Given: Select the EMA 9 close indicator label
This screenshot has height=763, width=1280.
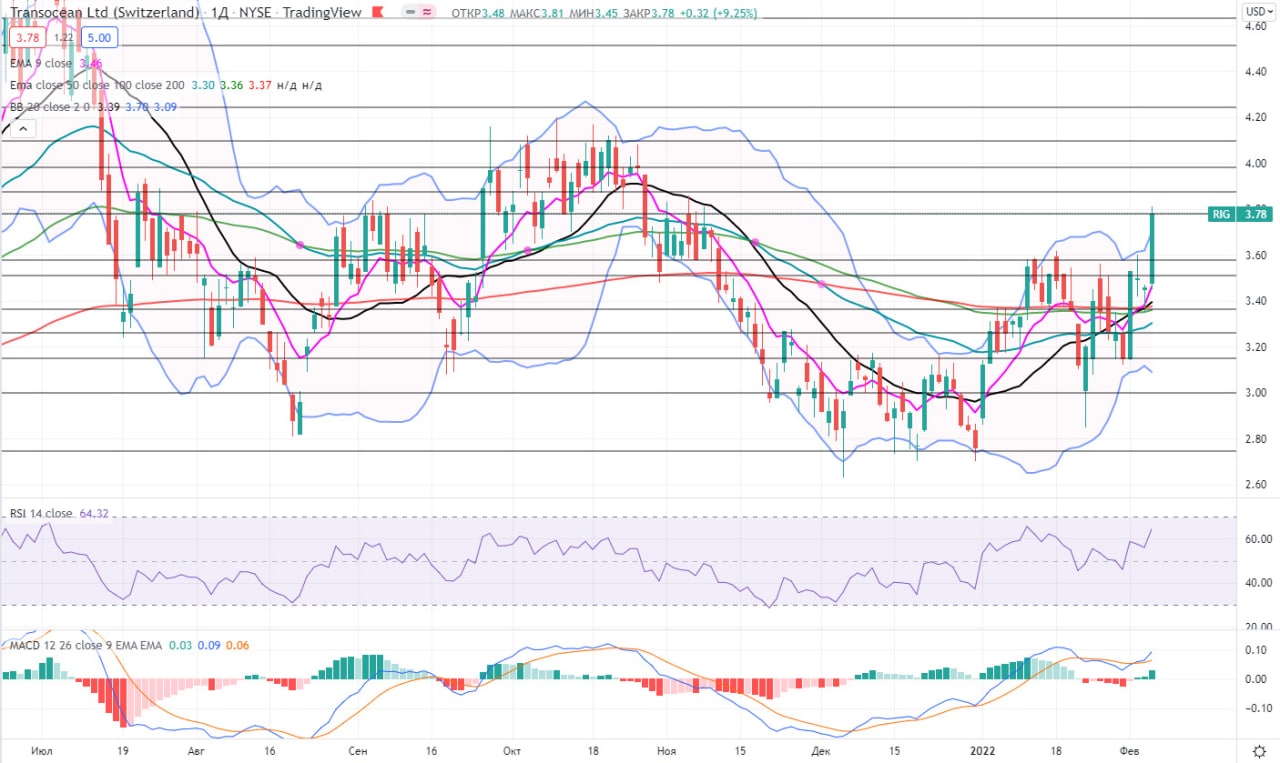Looking at the screenshot, I should click(x=40, y=63).
